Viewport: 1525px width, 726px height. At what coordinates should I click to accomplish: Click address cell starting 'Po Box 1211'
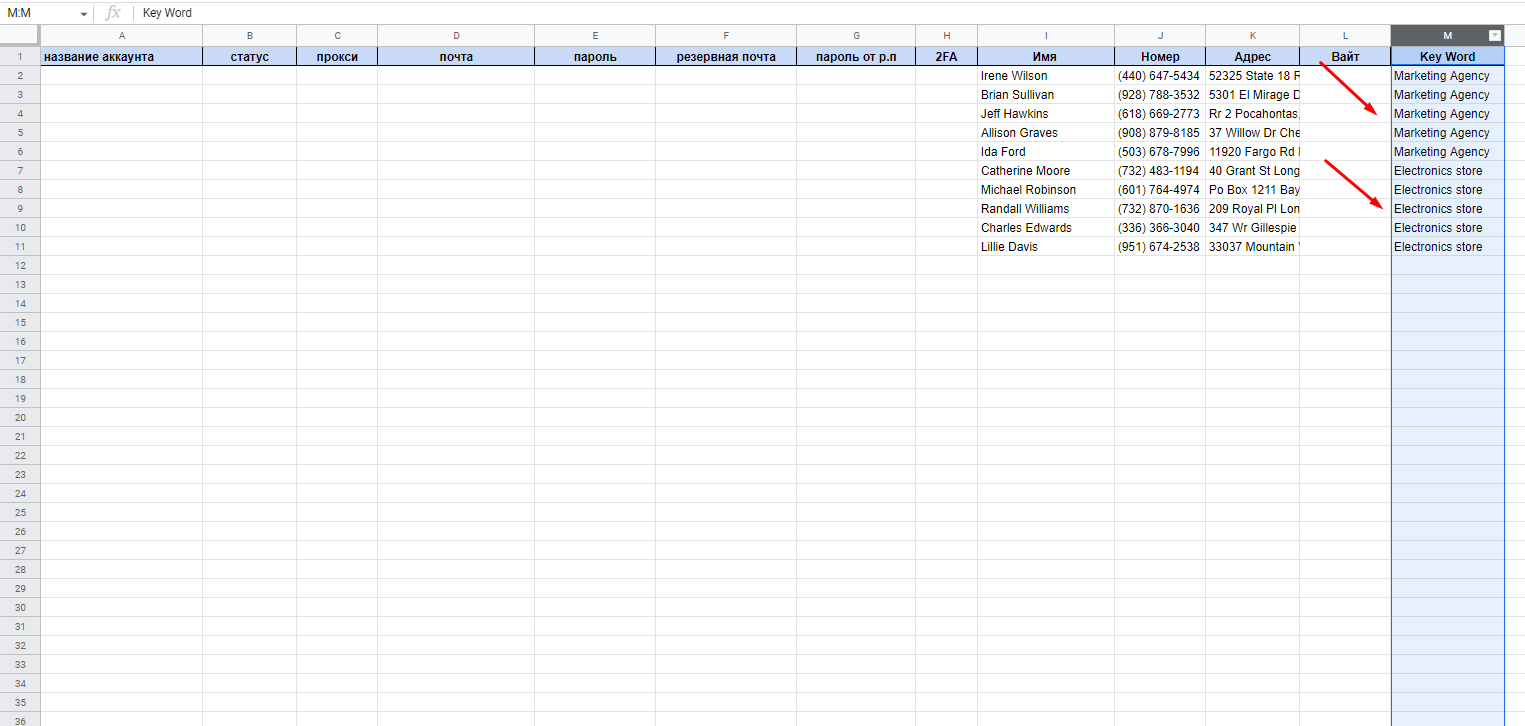(1253, 190)
